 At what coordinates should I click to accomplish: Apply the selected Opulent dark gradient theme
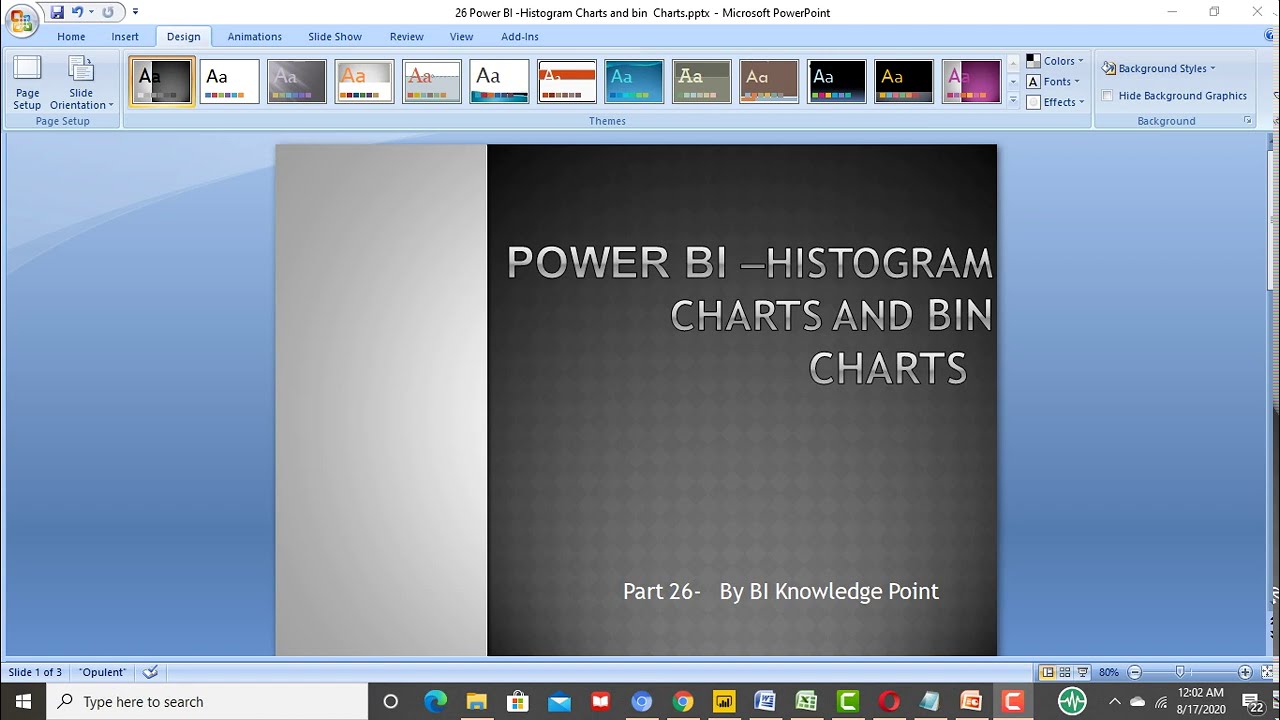tap(162, 81)
